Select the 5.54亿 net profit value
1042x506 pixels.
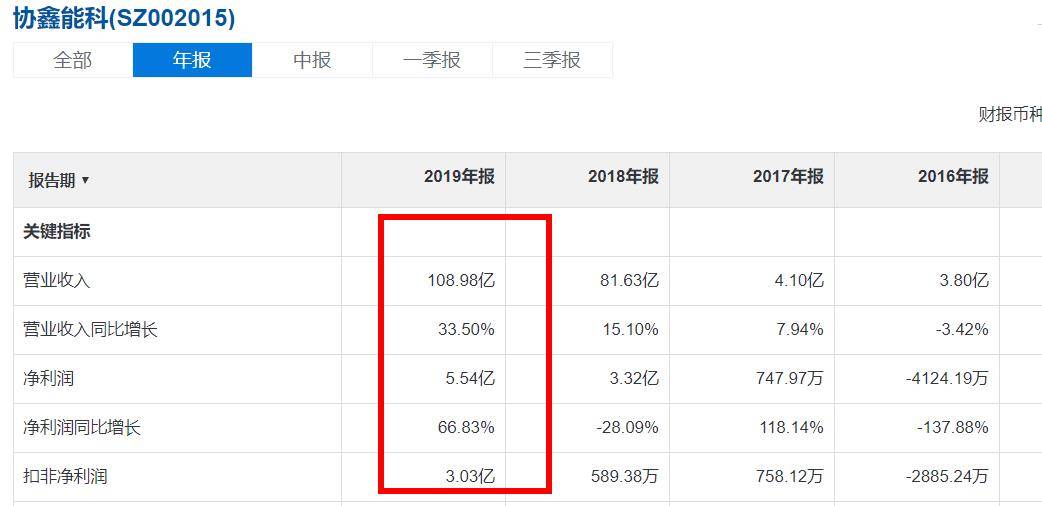(470, 378)
